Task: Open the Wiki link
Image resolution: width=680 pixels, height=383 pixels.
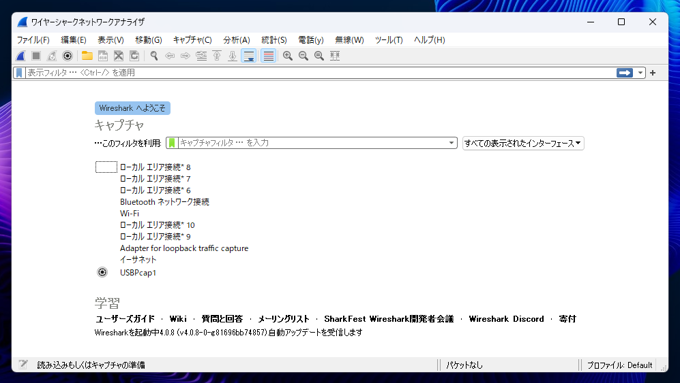Action: click(178, 319)
